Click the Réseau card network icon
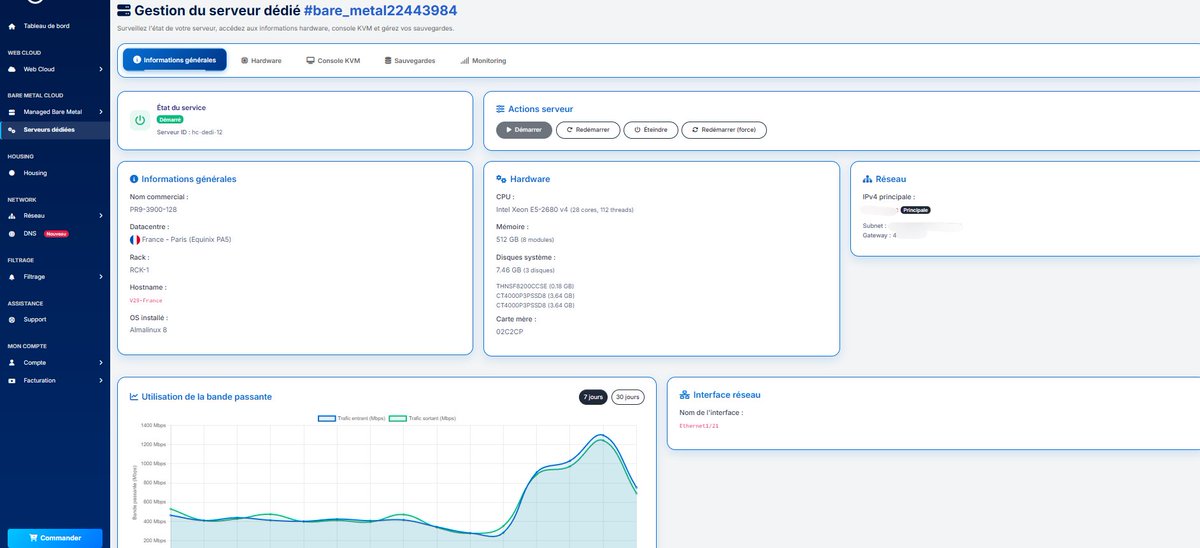Viewport: 1200px width, 548px height. tap(867, 179)
